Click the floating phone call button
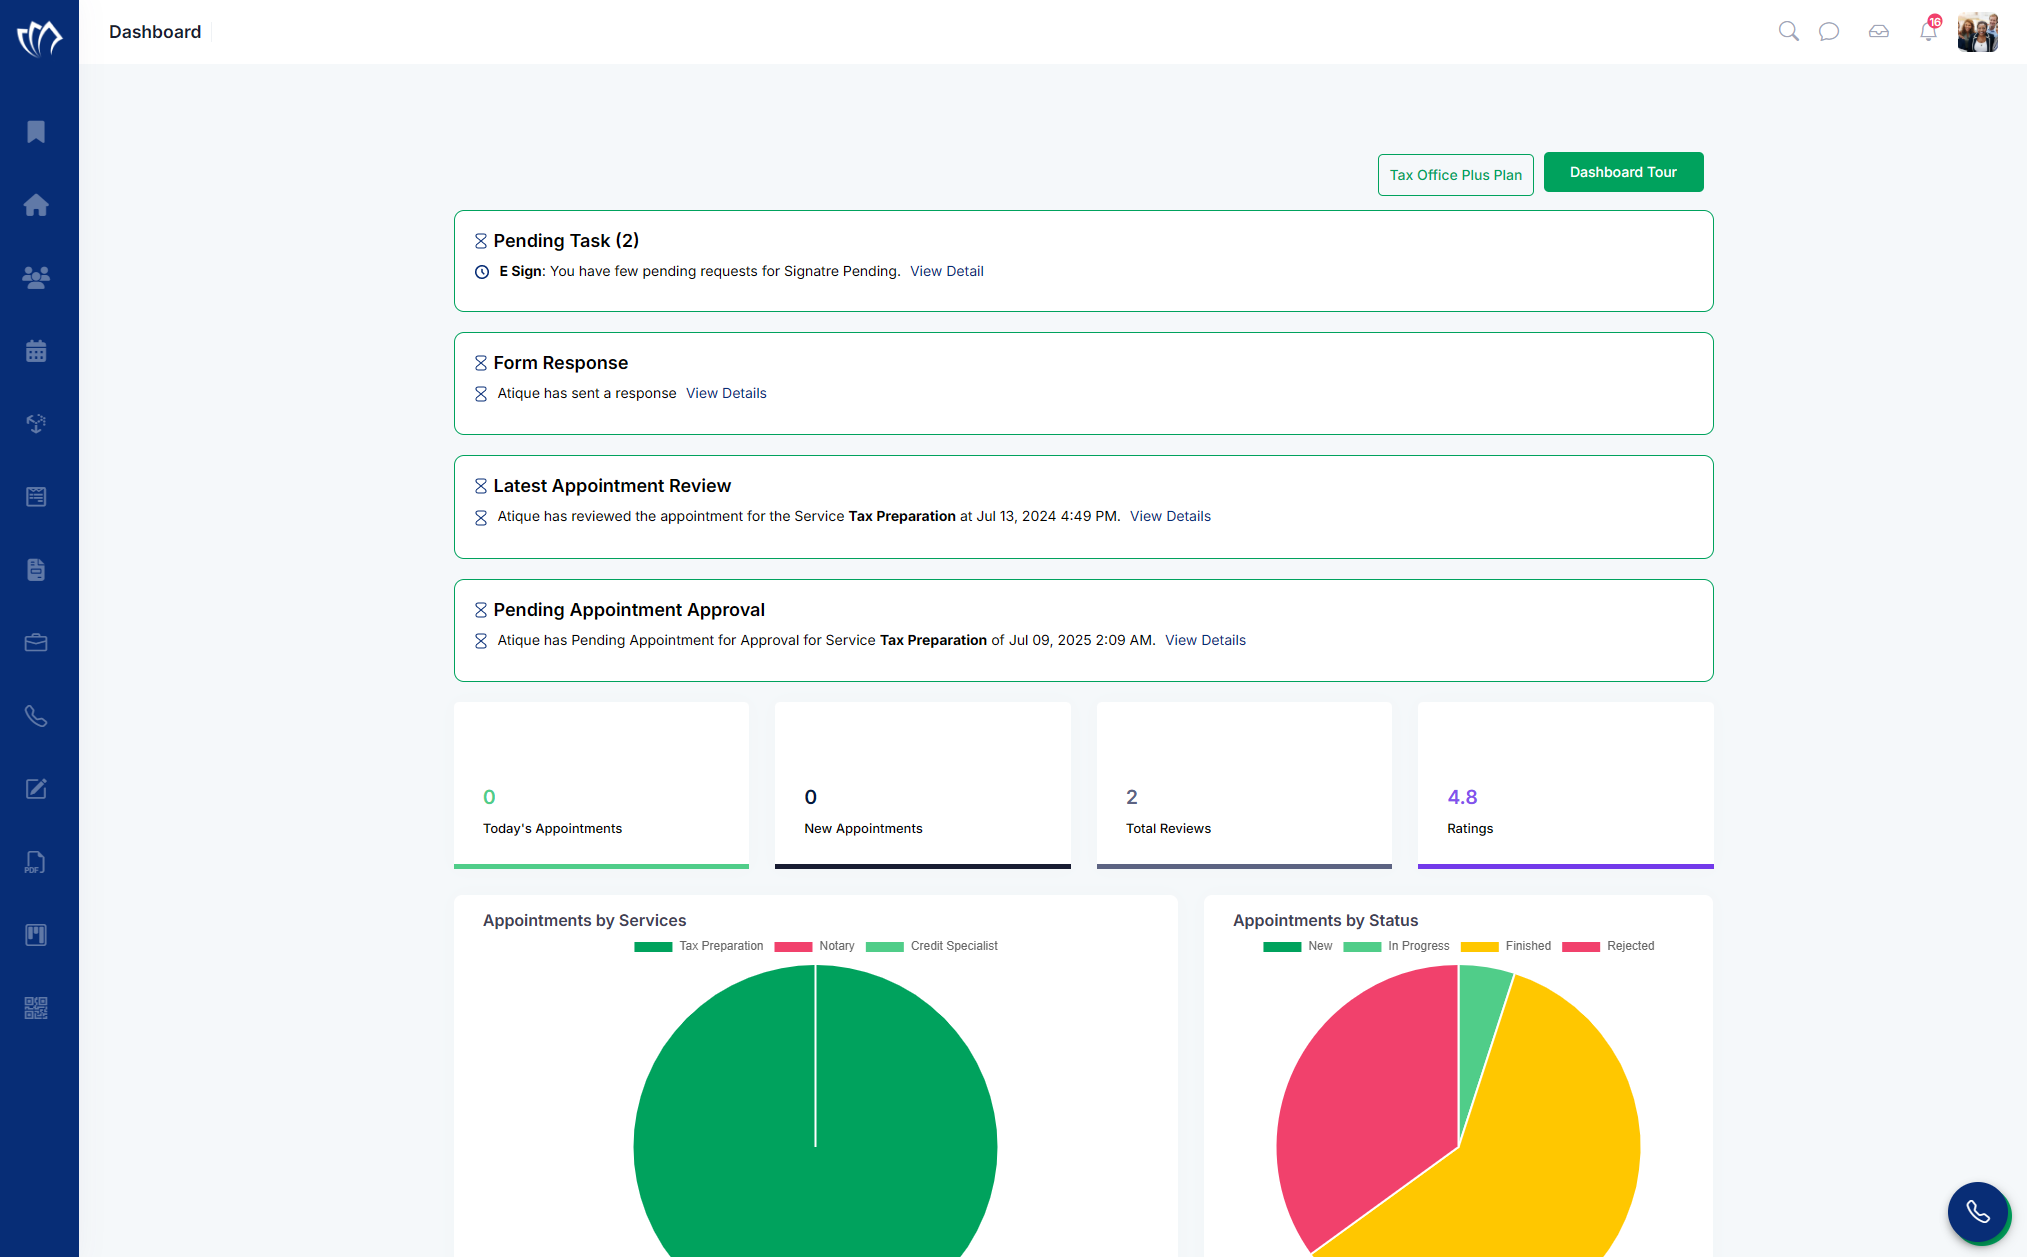Image resolution: width=2027 pixels, height=1257 pixels. coord(1977,1212)
